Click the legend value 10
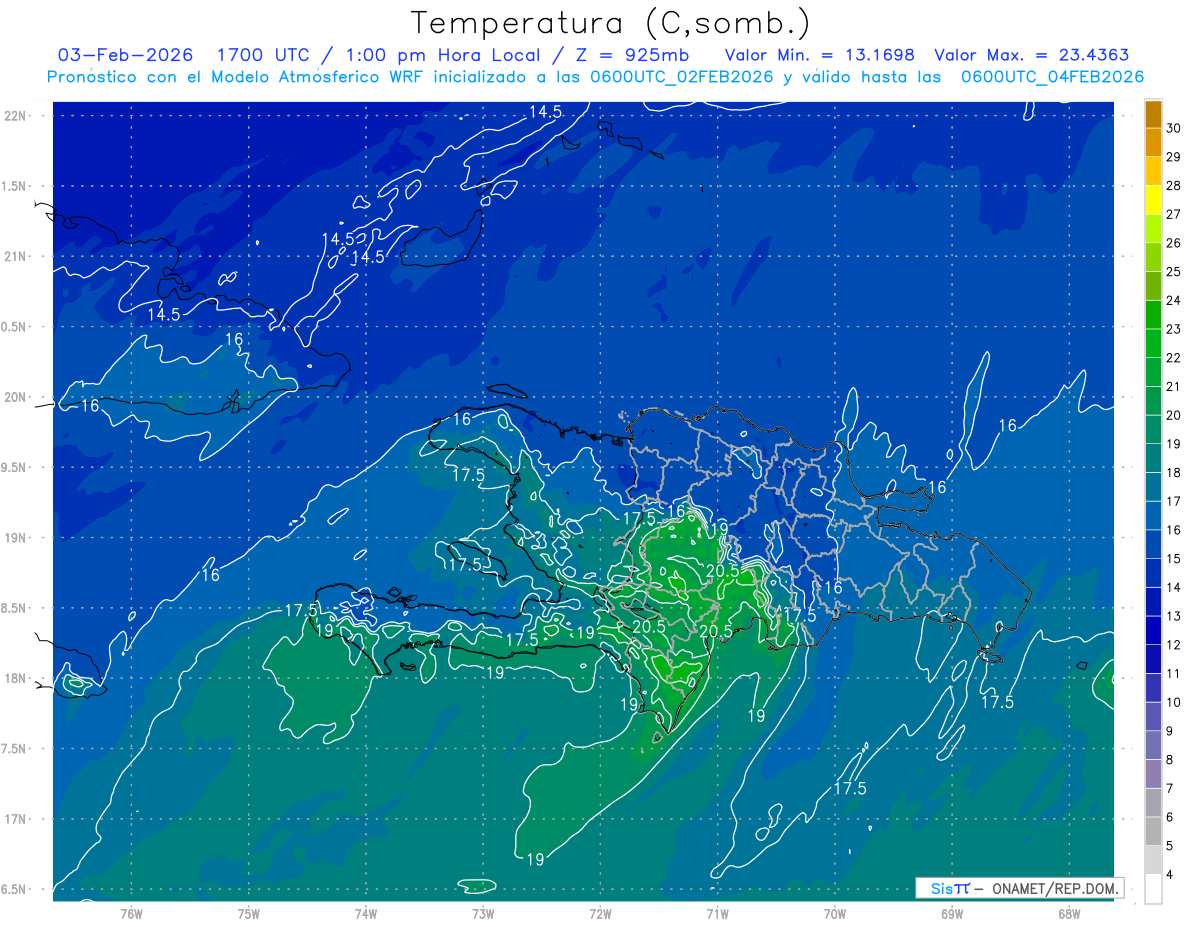This screenshot has width=1200, height=927. (x=1174, y=702)
